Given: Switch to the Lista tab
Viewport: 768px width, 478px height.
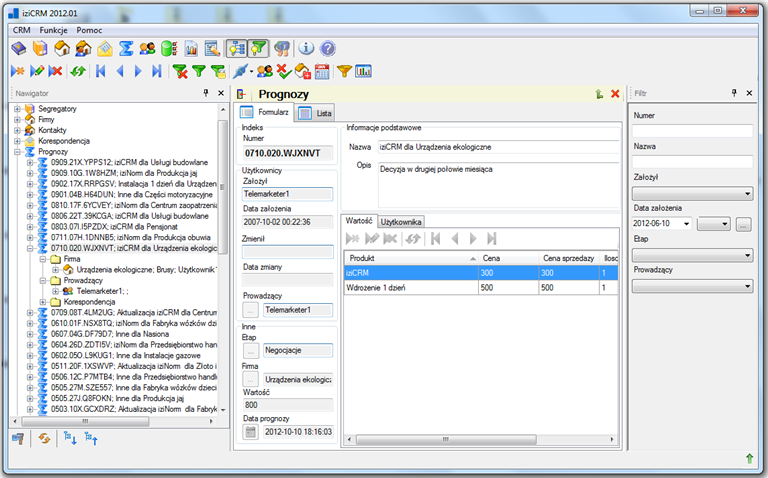Looking at the screenshot, I should tap(316, 113).
